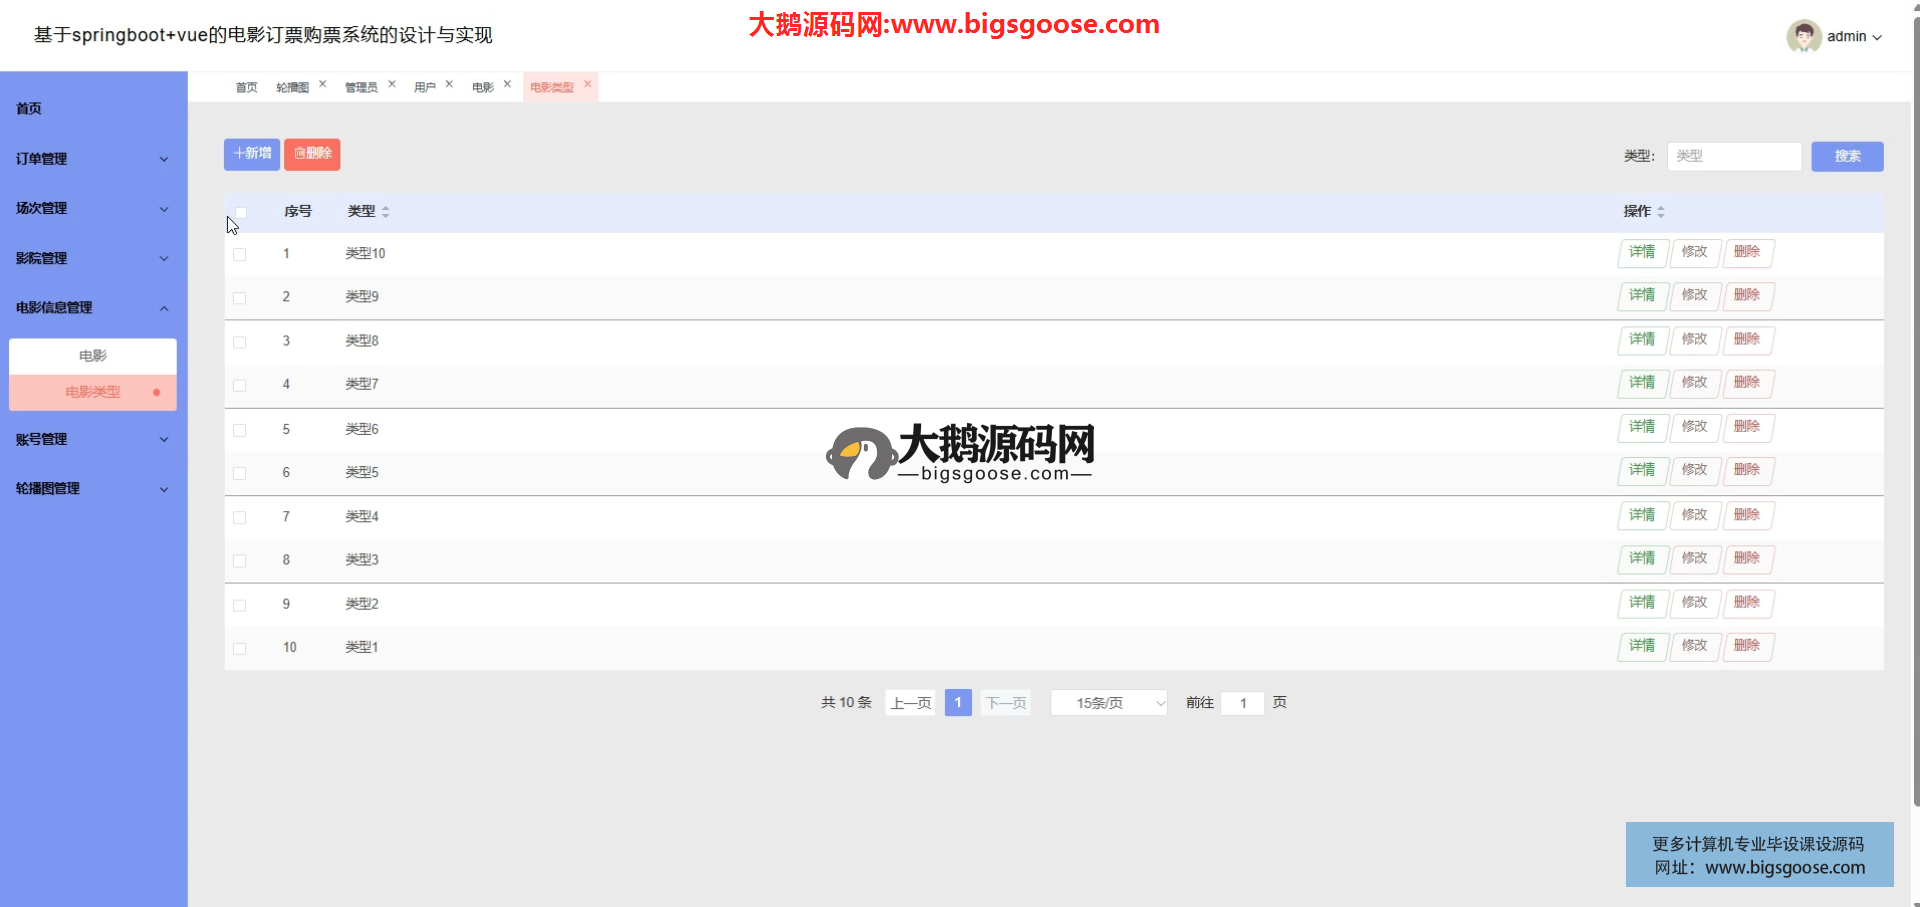This screenshot has width=1920, height=907.
Task: Collapse the 电影信息管理 sidebar section
Action: [x=93, y=308]
